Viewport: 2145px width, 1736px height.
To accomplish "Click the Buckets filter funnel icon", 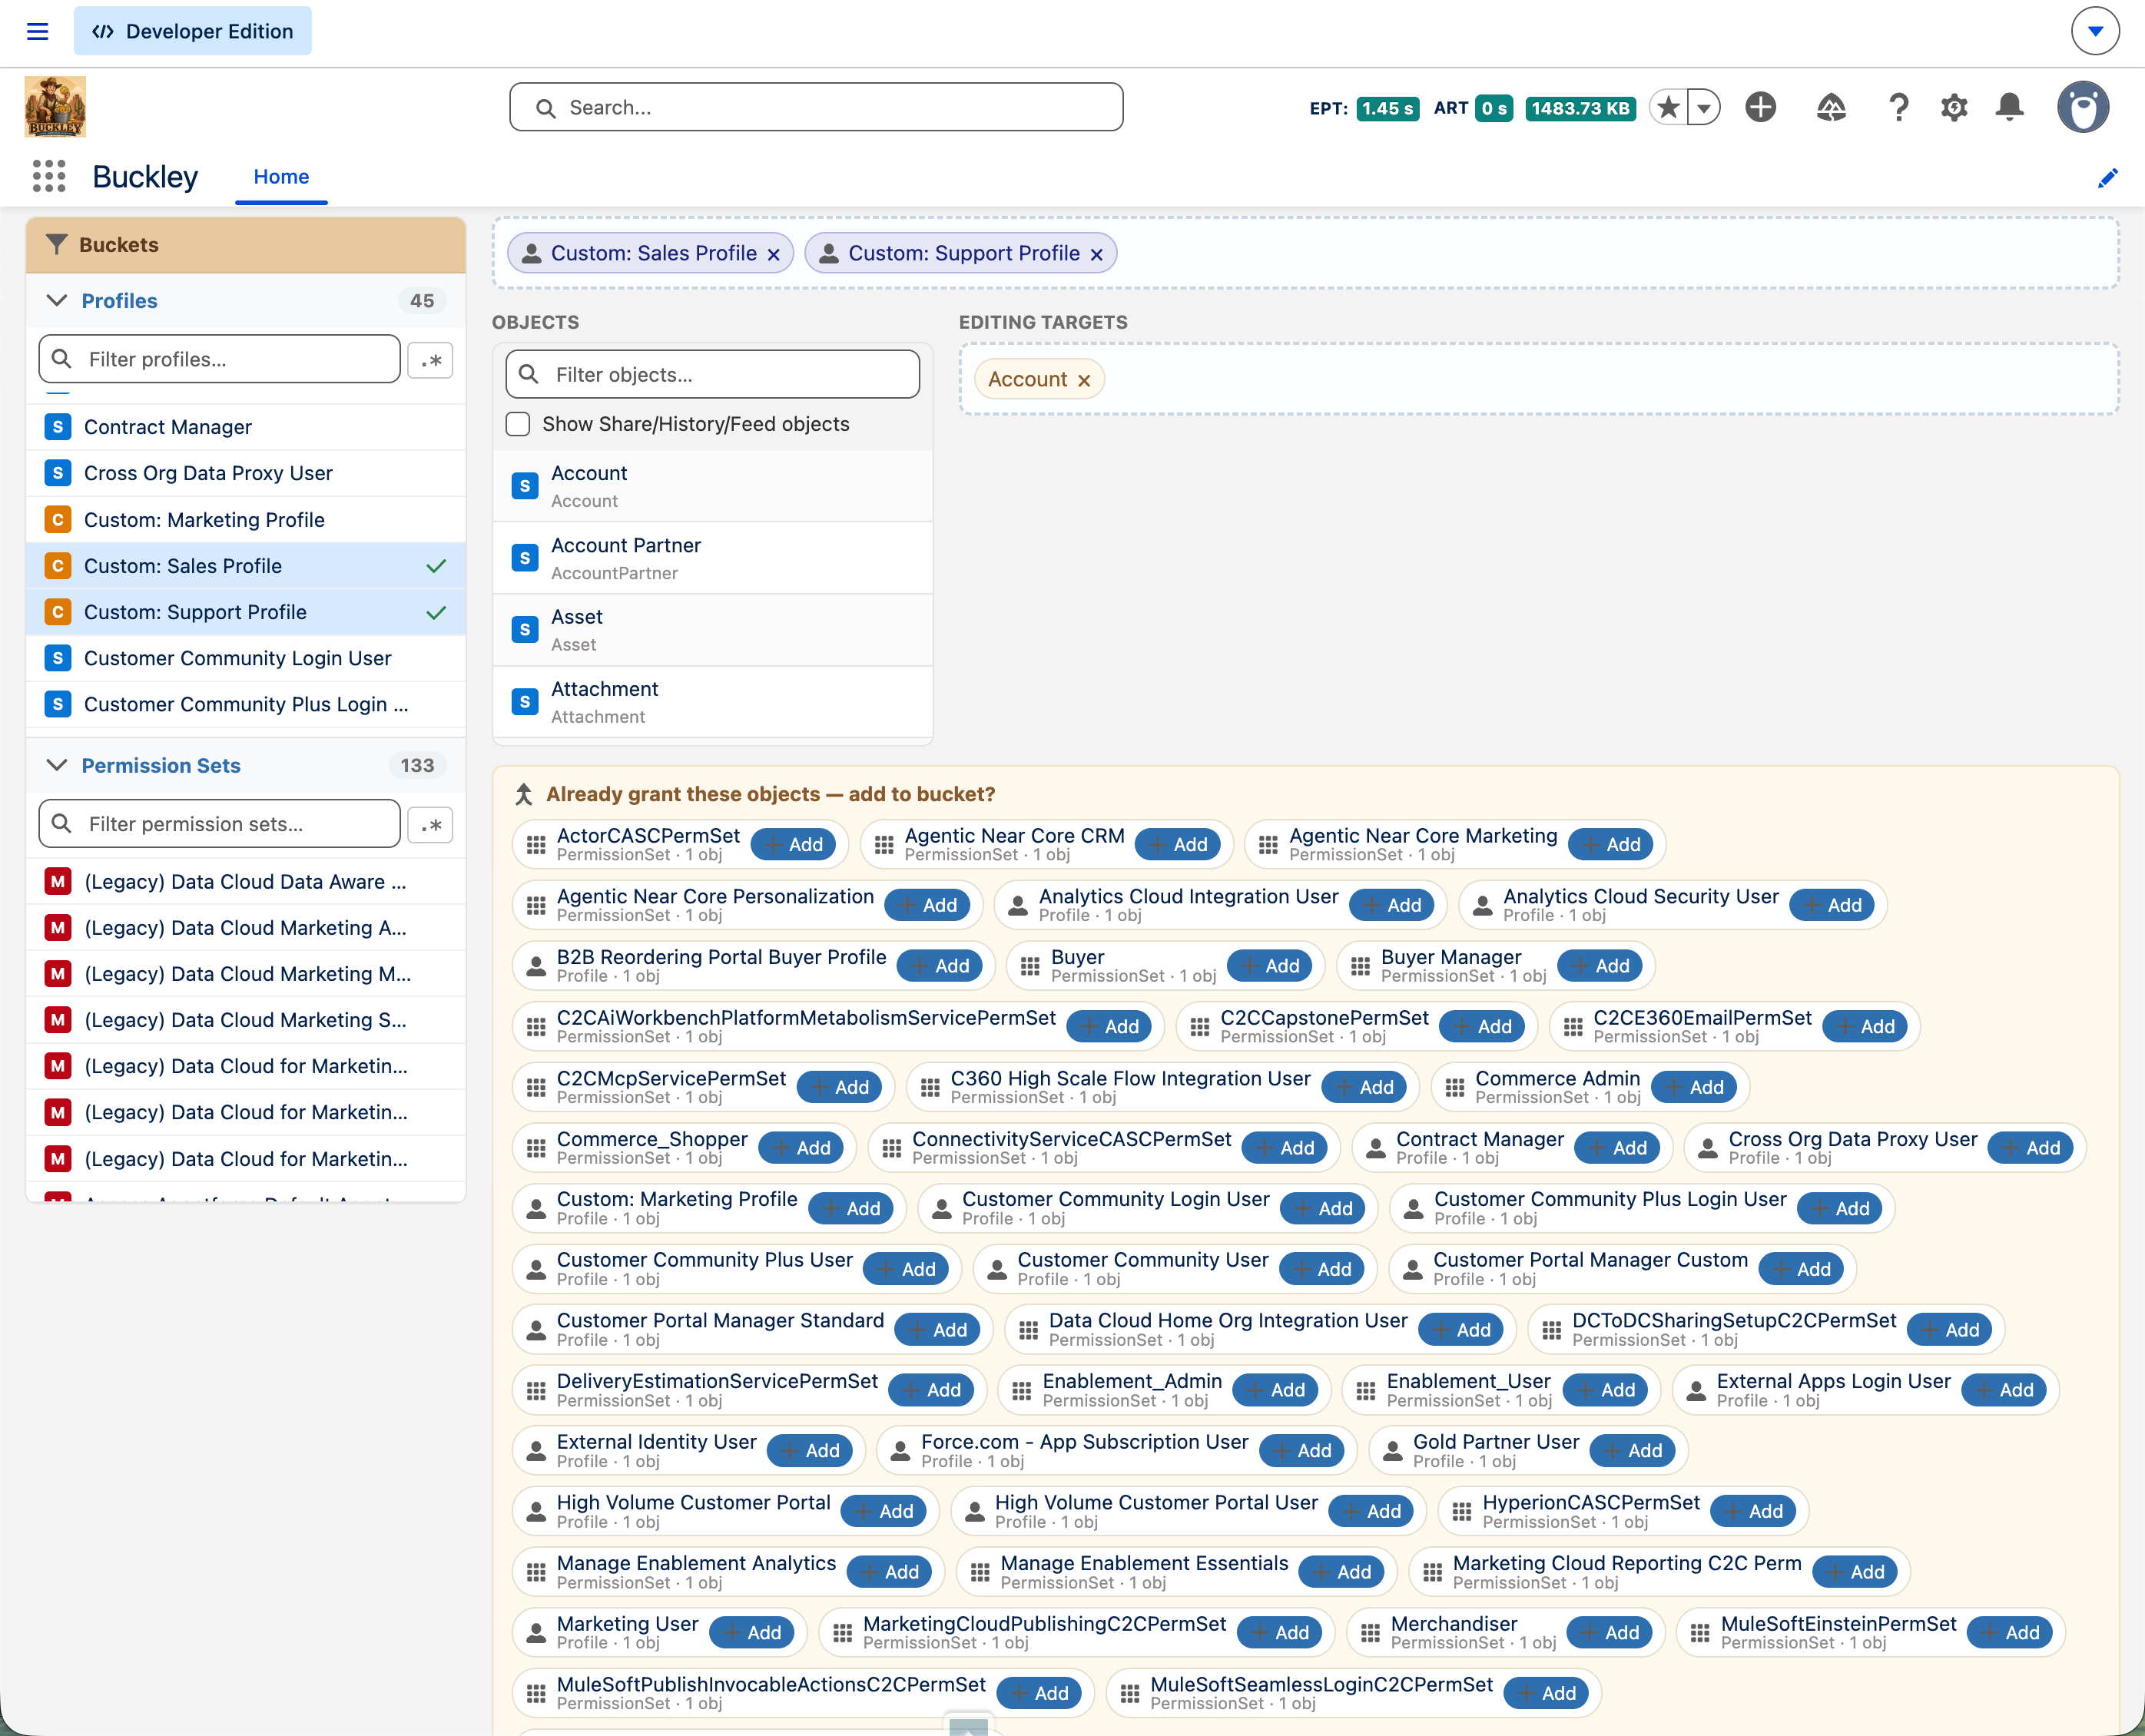I will pos(57,244).
